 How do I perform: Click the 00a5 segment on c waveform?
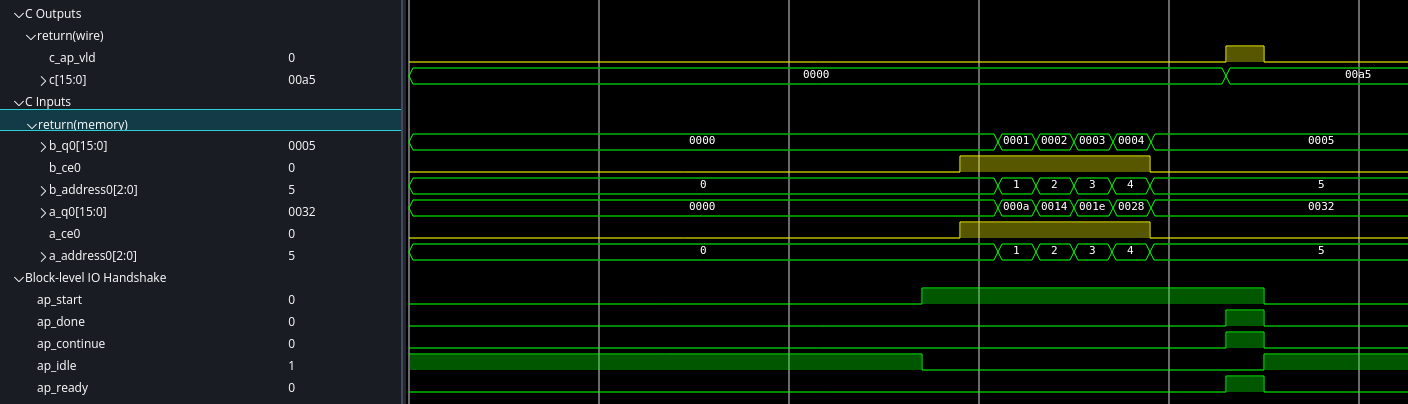[x=1316, y=75]
